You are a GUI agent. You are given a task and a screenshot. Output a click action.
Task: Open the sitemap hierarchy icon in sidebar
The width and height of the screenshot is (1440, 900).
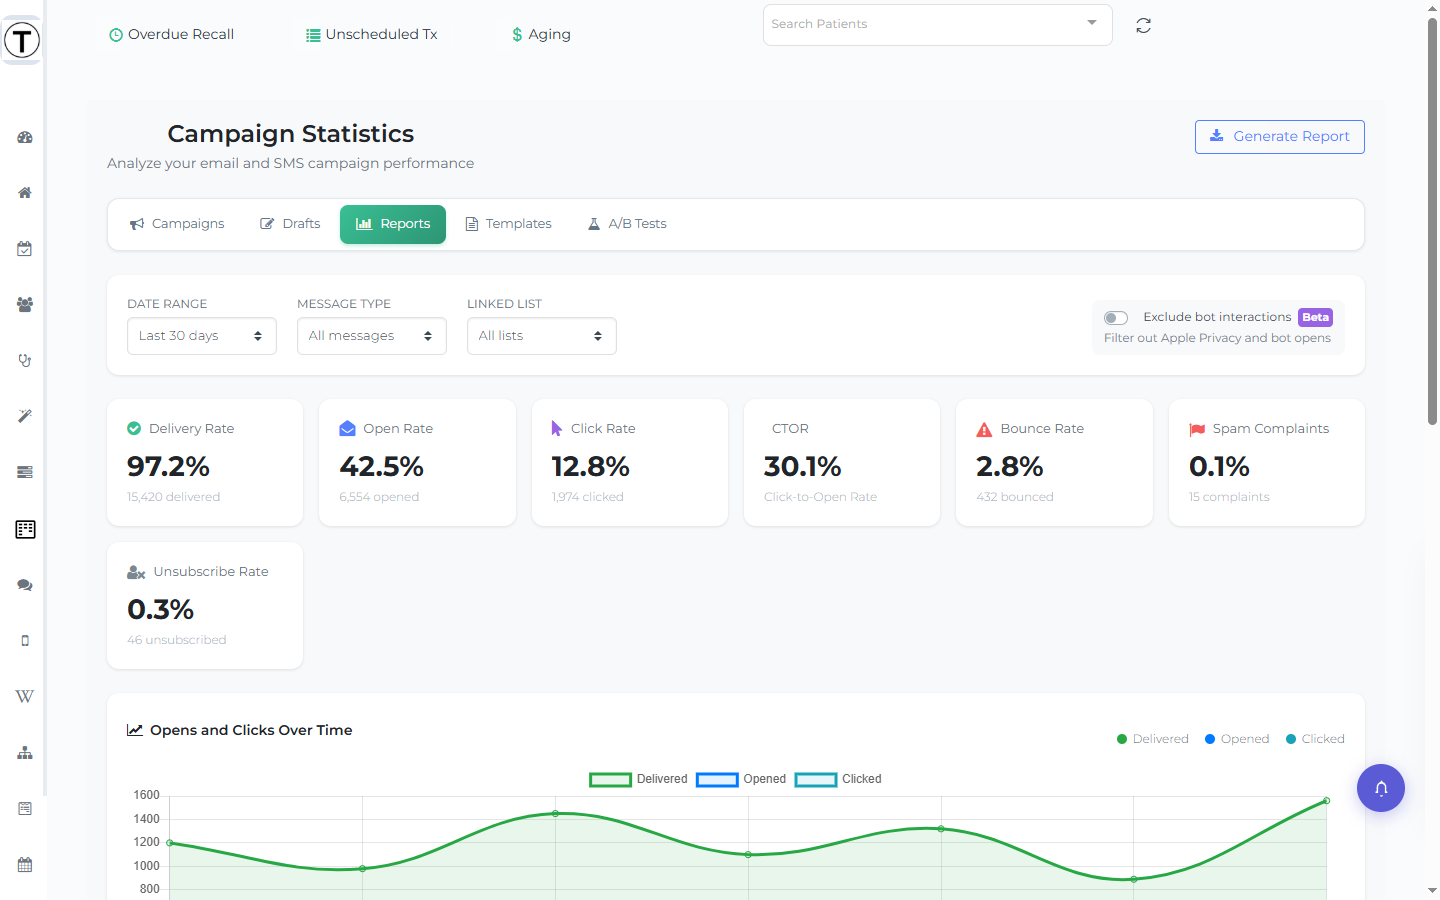coord(25,753)
